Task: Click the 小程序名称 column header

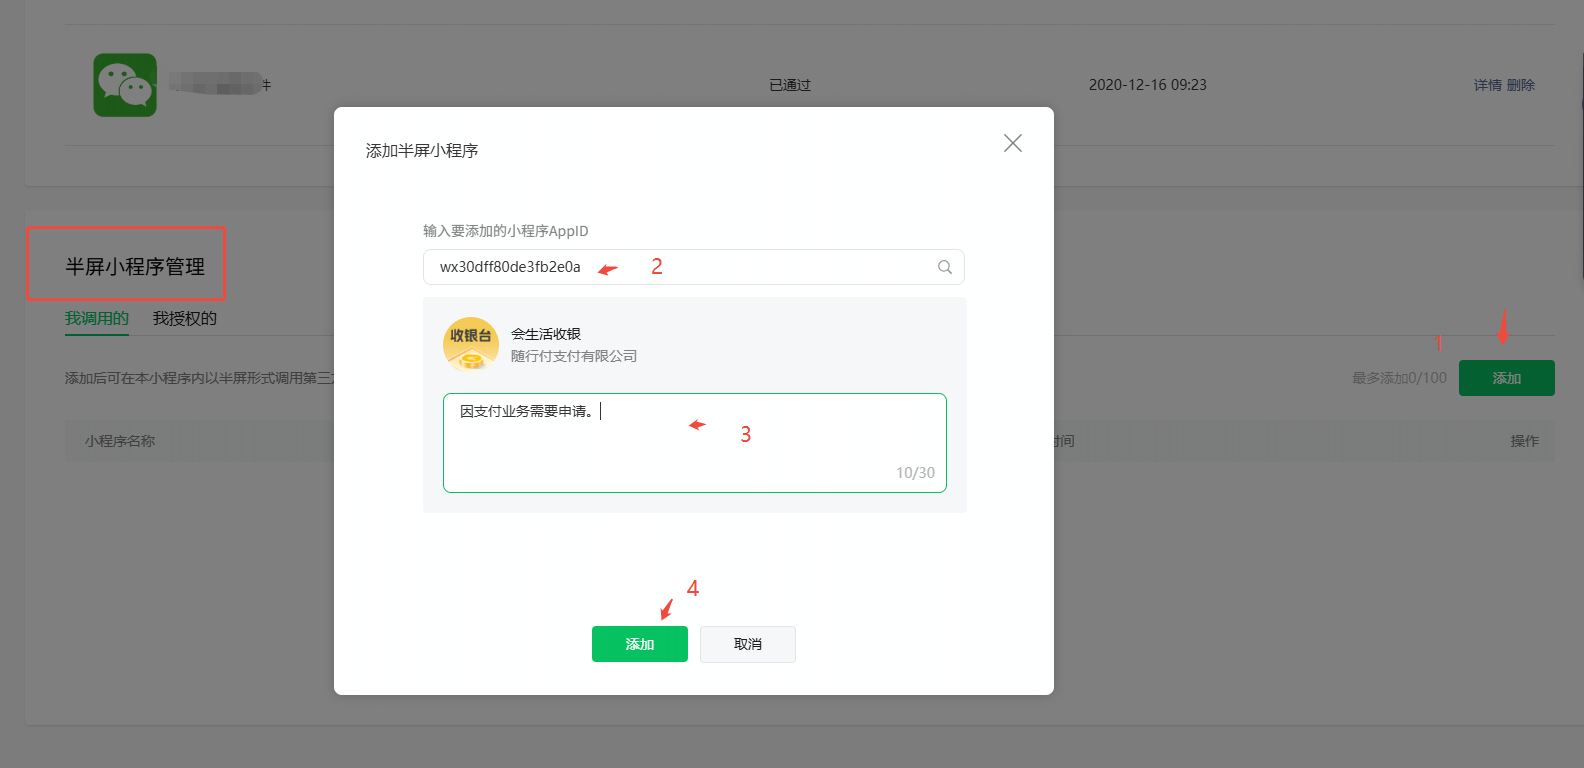Action: click(x=120, y=441)
